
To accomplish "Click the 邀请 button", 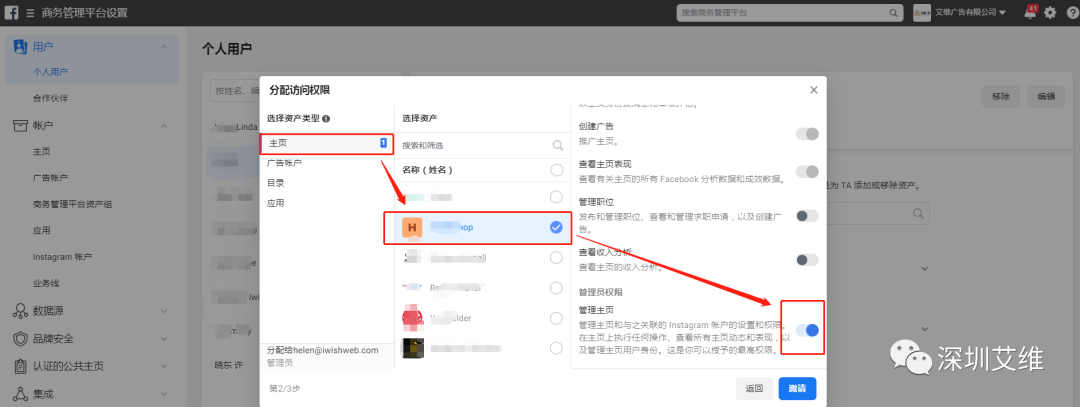I will click(798, 388).
